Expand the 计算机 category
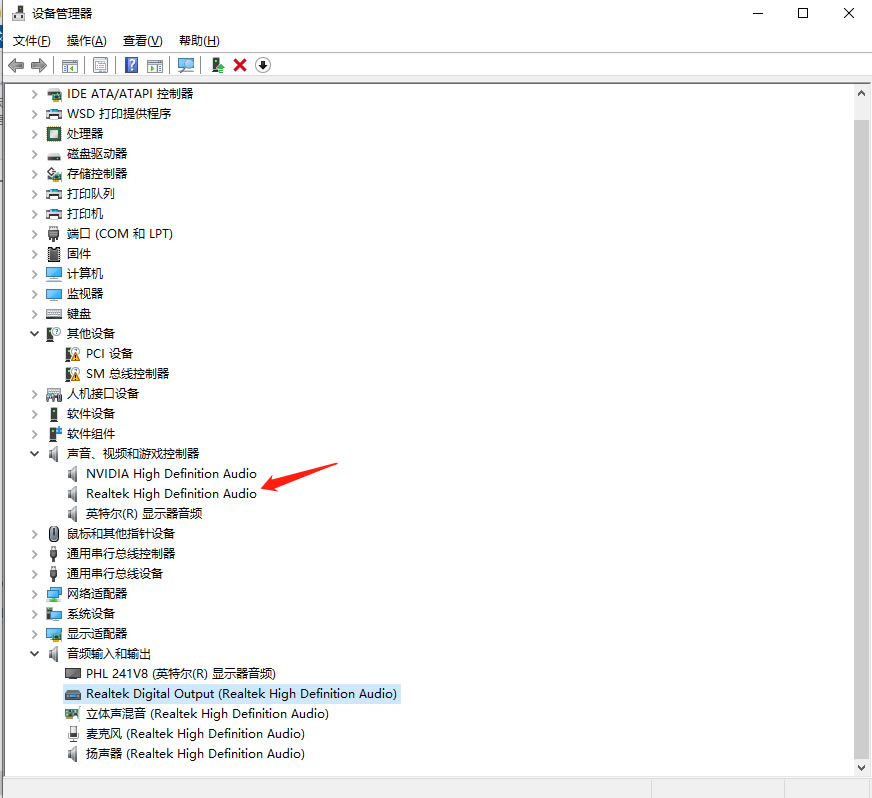Viewport: 872px width, 798px height. click(34, 274)
